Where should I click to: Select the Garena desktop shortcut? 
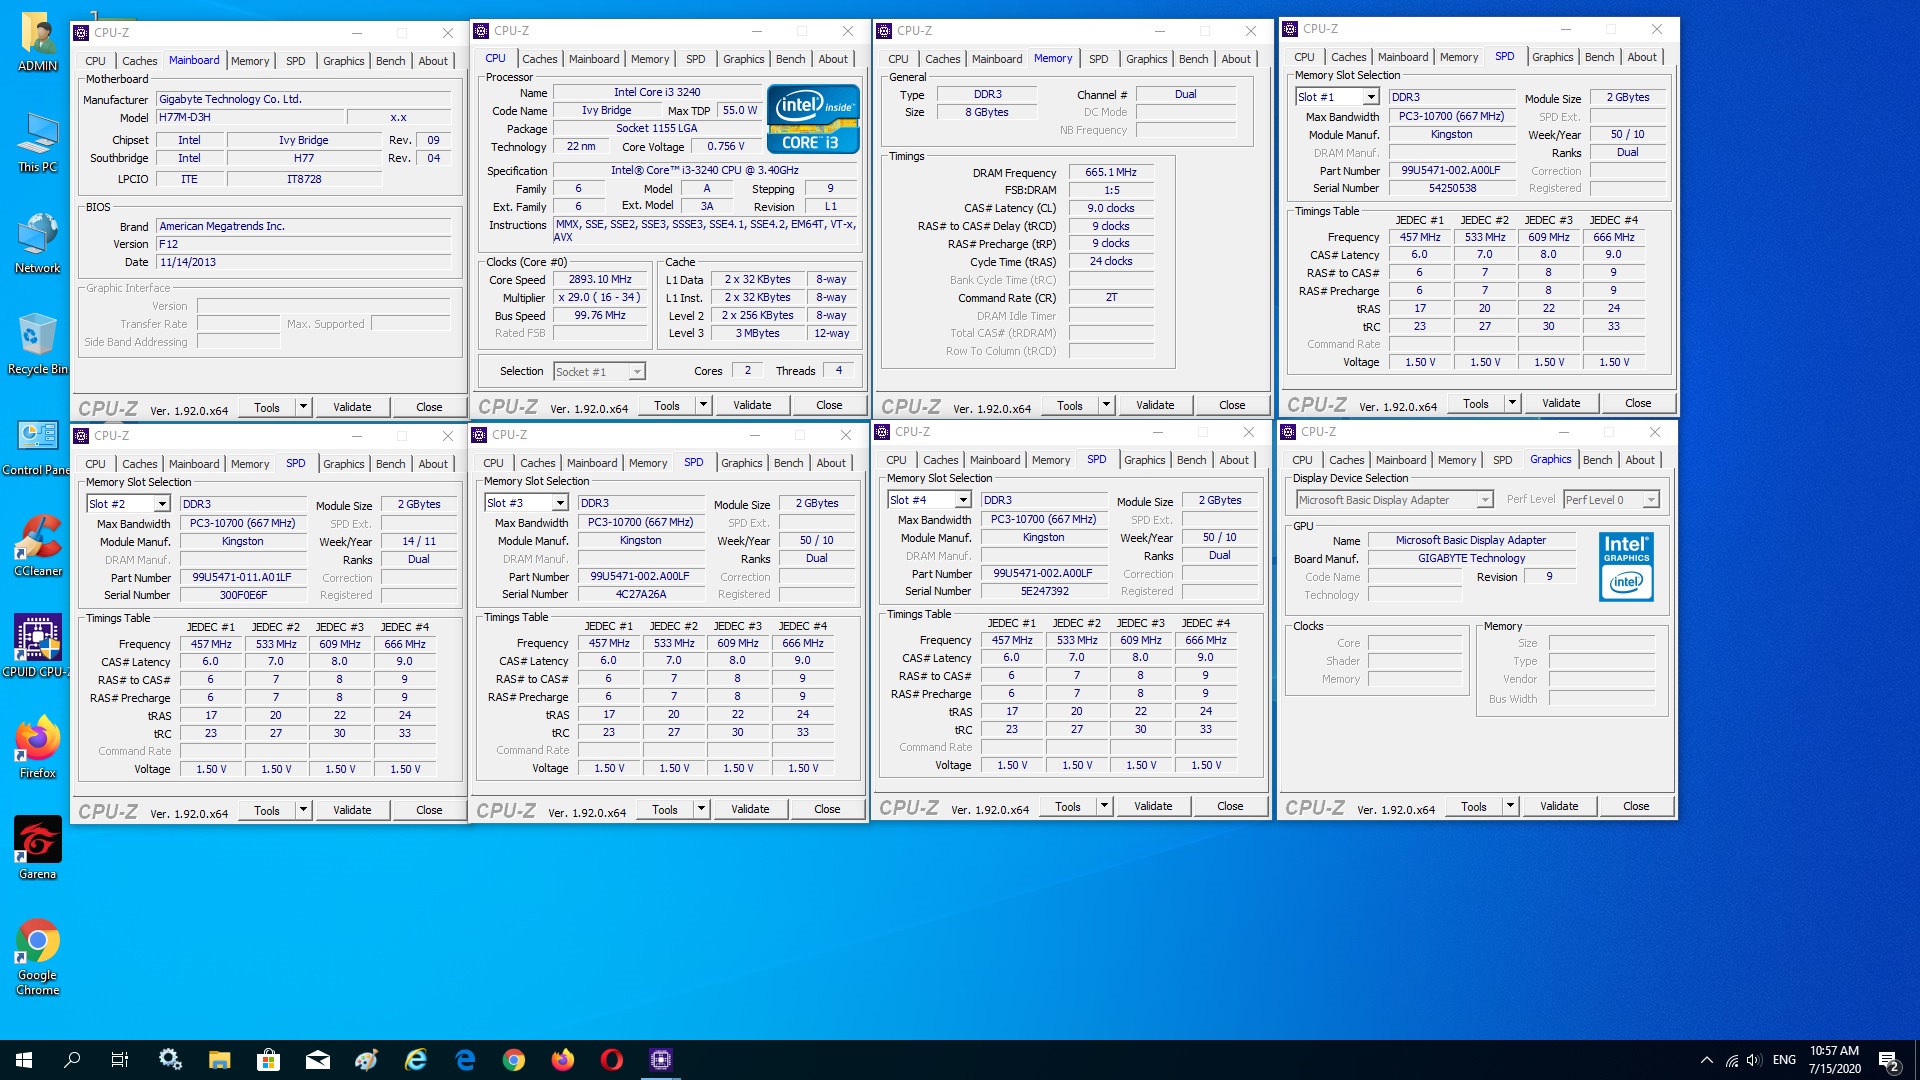(38, 849)
